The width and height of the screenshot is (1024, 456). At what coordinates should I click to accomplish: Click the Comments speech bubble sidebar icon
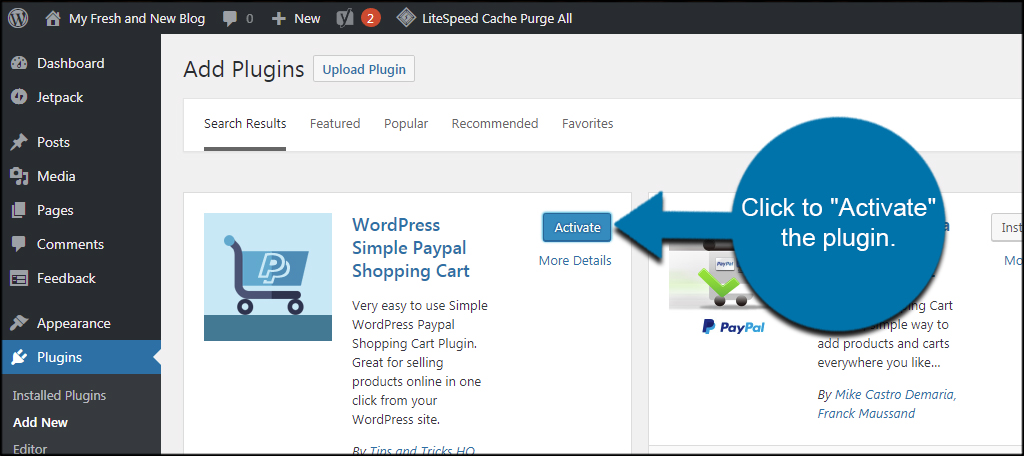tap(19, 244)
